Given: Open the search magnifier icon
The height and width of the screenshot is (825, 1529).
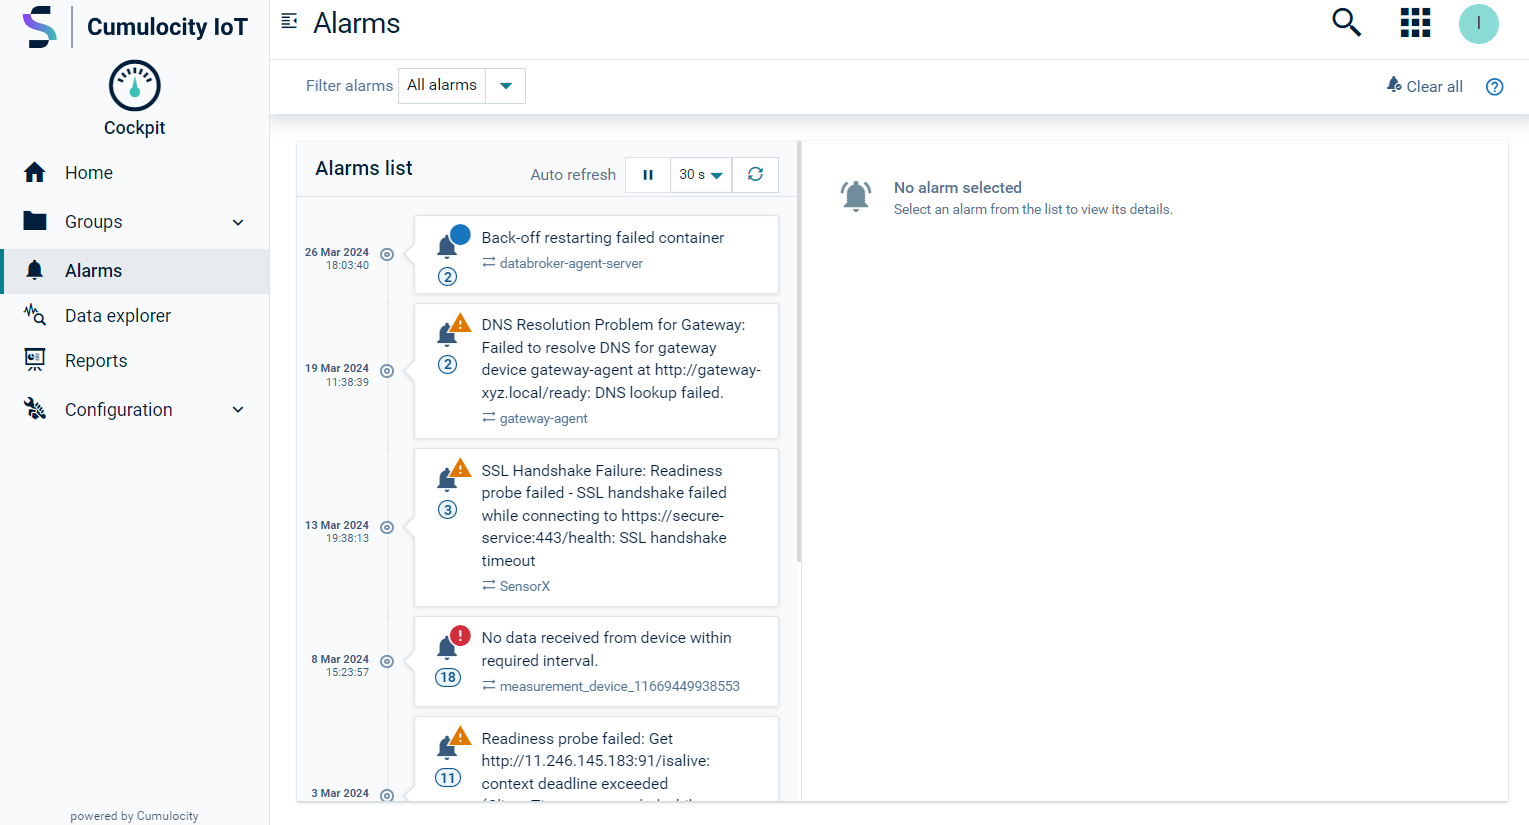Looking at the screenshot, I should tap(1346, 22).
